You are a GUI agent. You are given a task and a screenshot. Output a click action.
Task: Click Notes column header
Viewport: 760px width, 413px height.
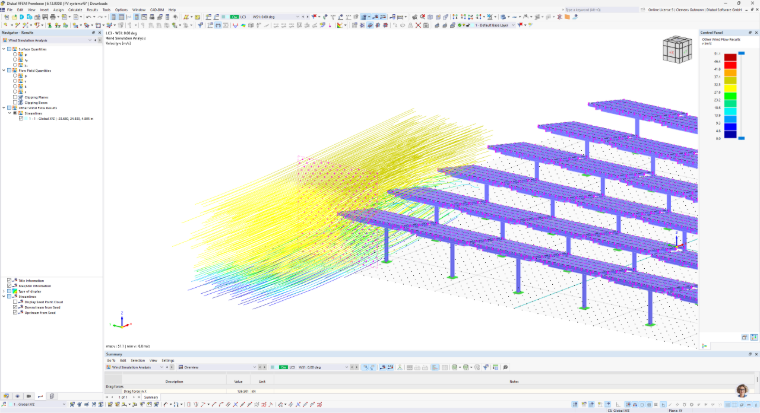pos(514,381)
